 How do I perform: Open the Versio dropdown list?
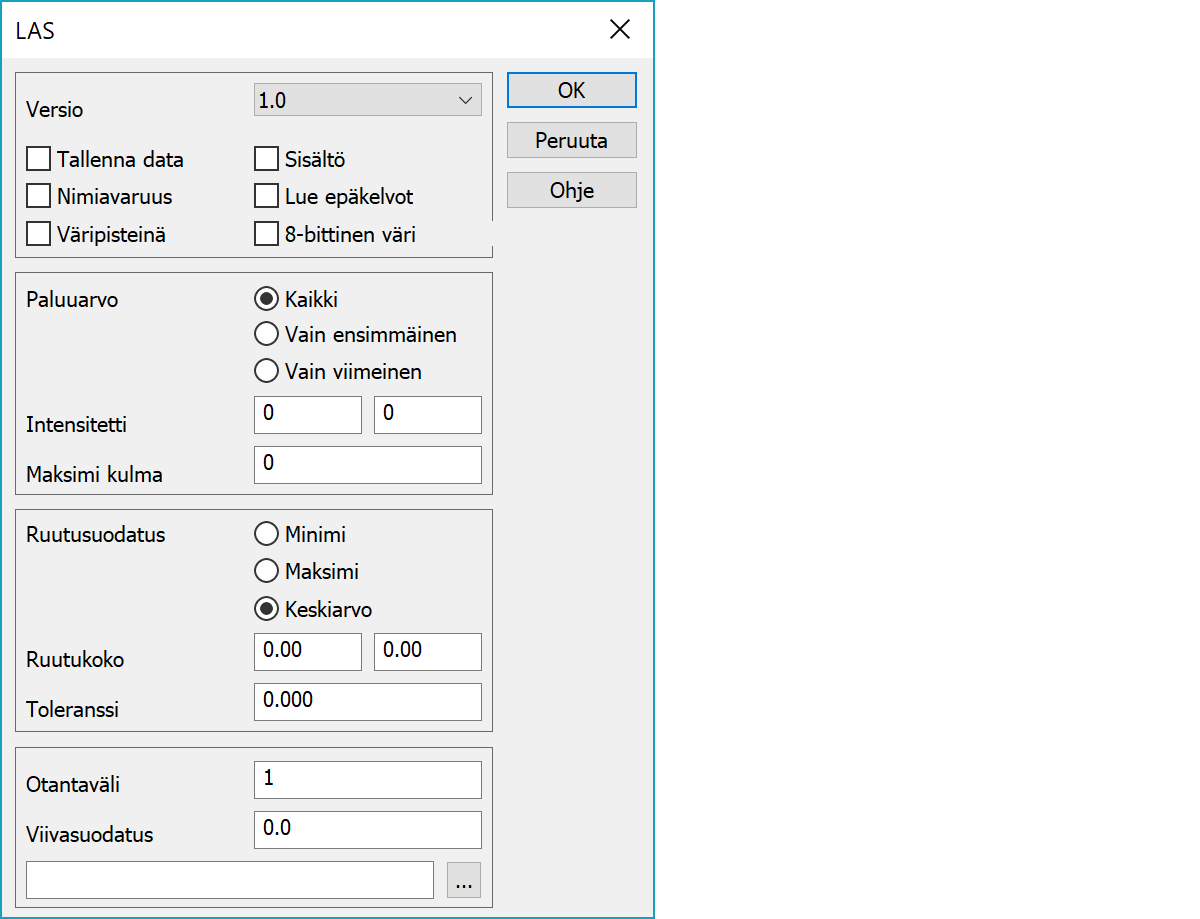point(367,100)
